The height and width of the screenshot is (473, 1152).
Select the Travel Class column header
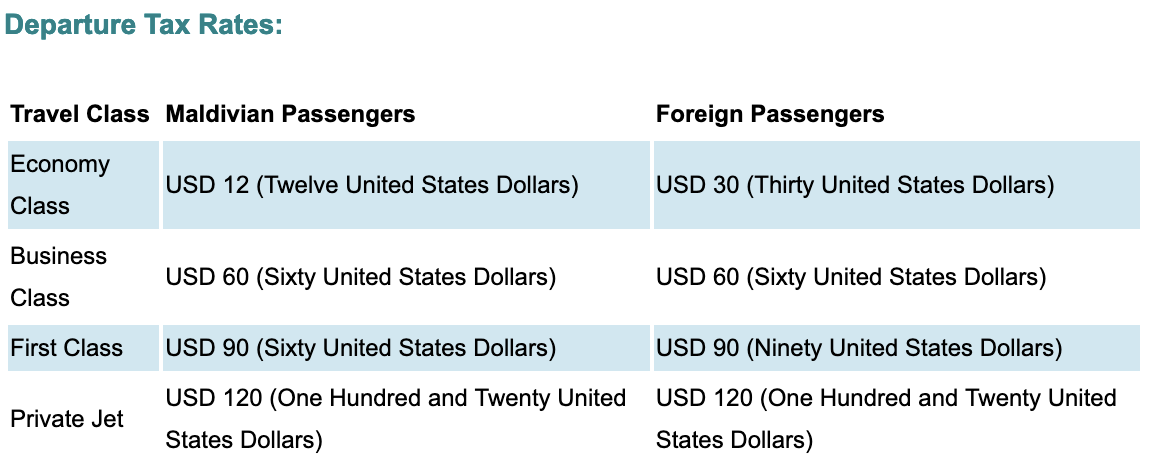(x=80, y=115)
